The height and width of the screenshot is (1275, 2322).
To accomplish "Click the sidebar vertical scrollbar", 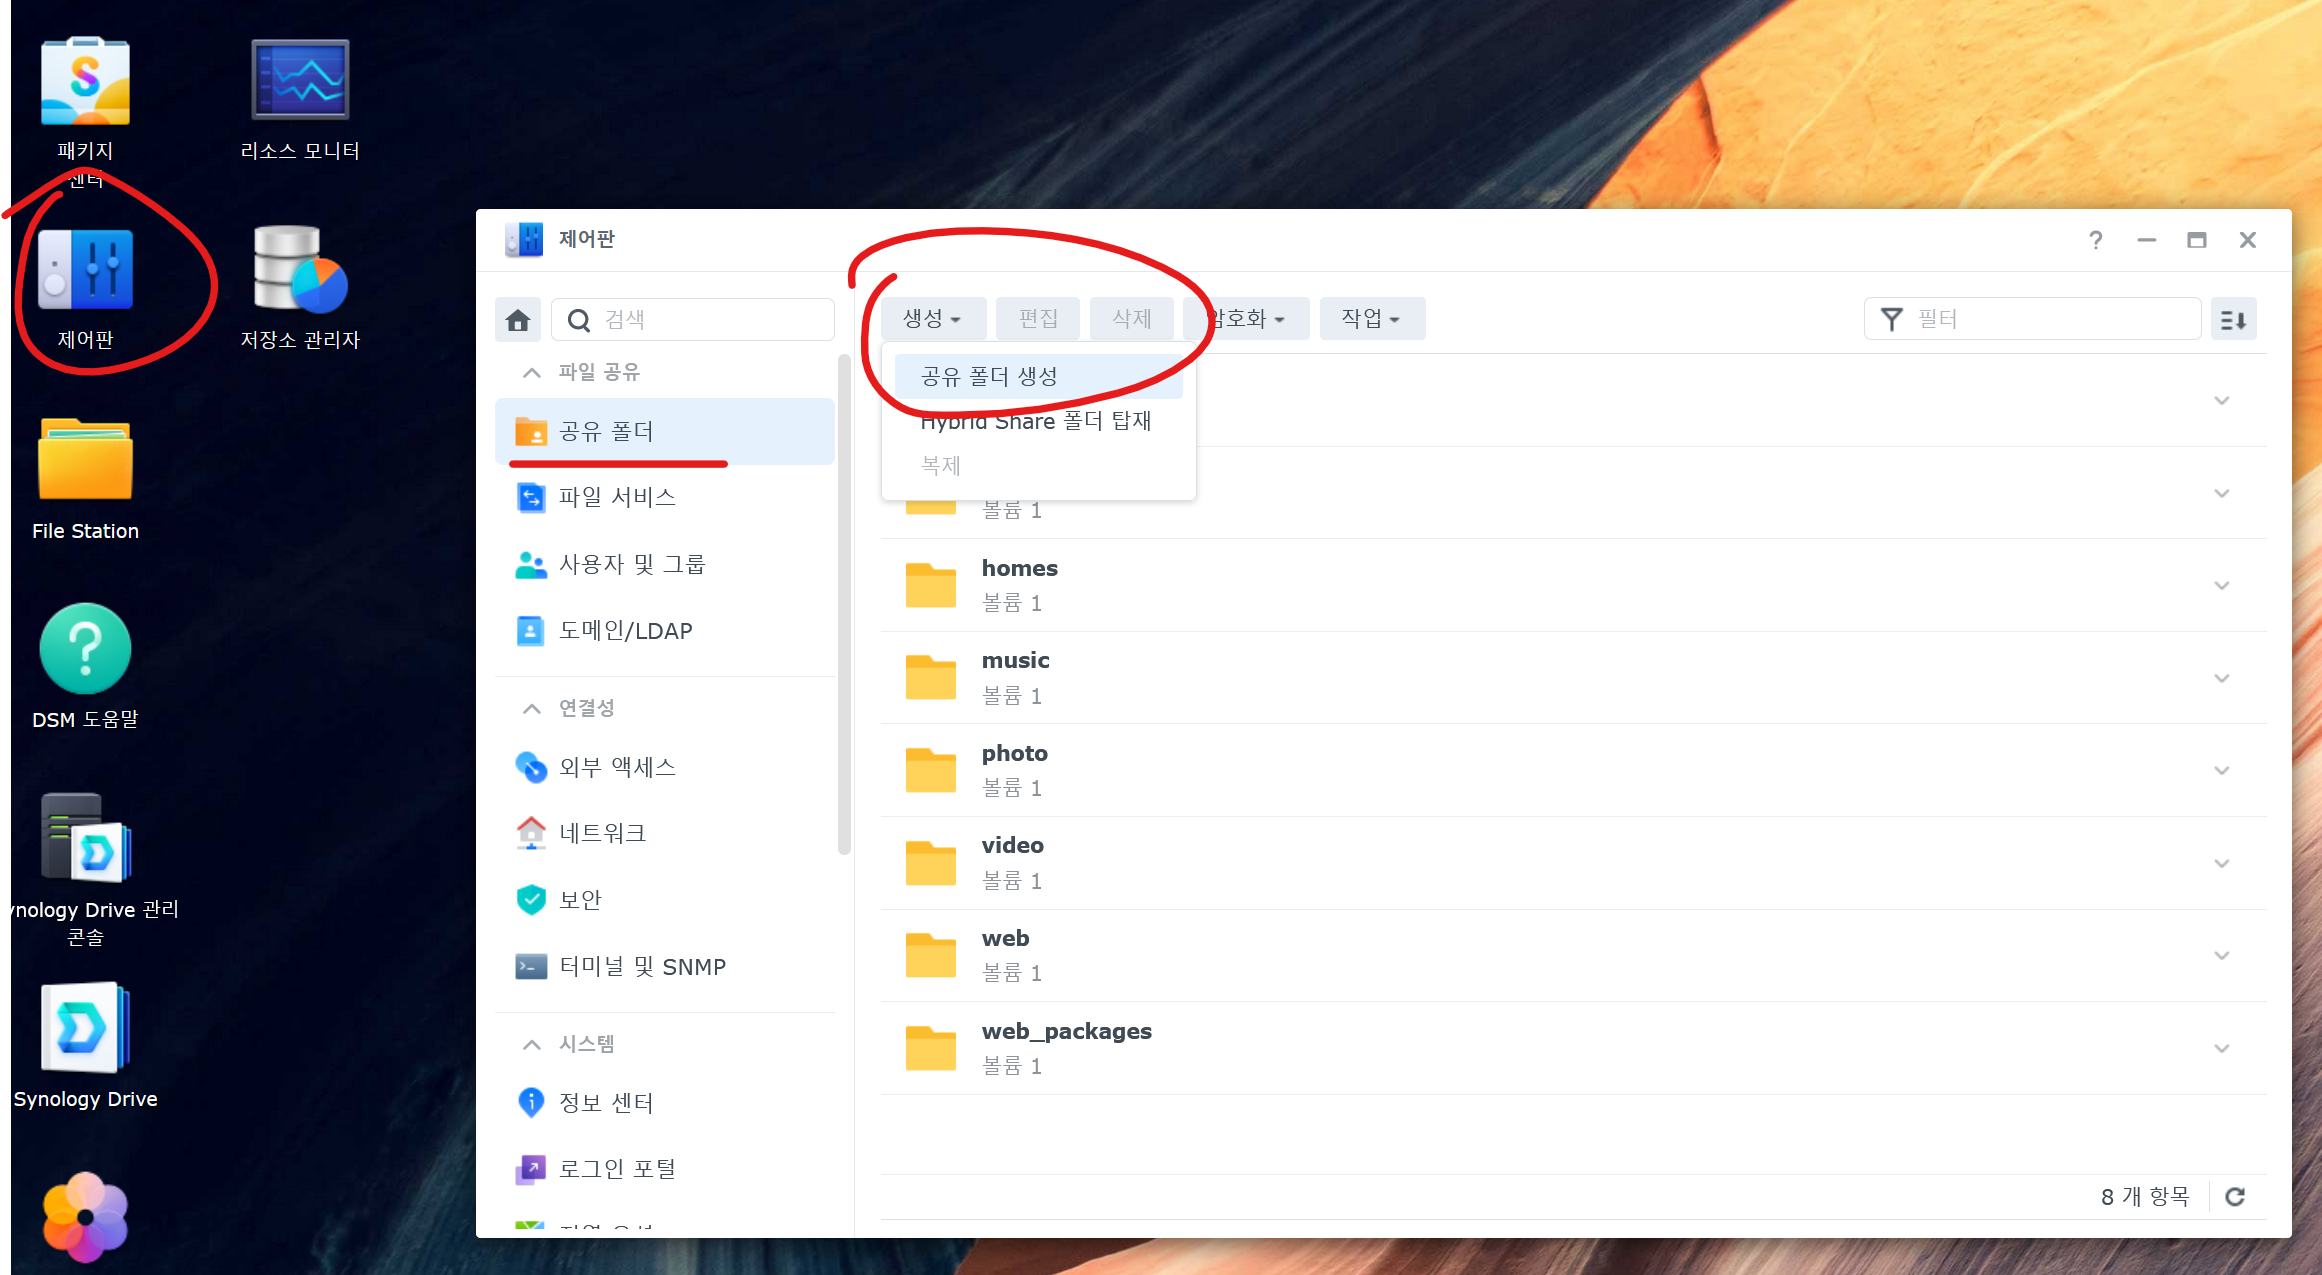I will coord(844,600).
